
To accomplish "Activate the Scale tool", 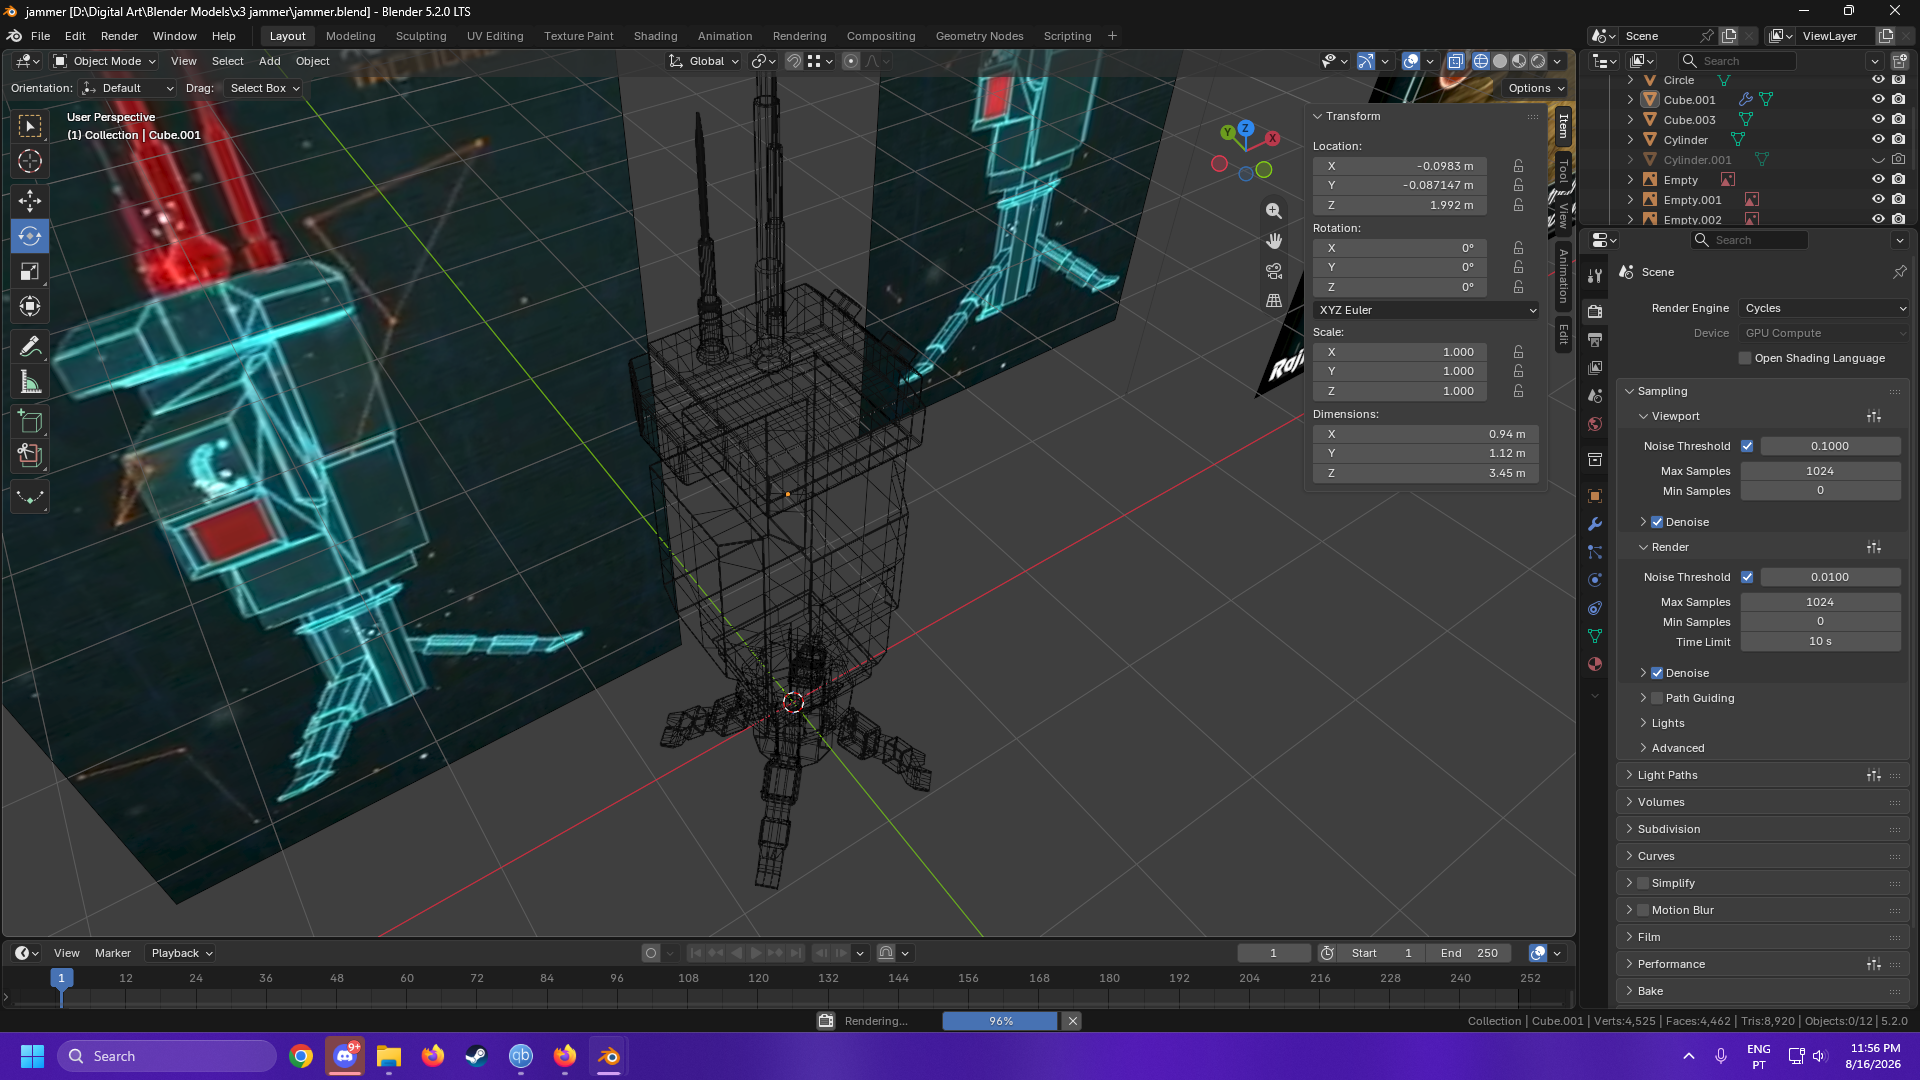I will 30,271.
